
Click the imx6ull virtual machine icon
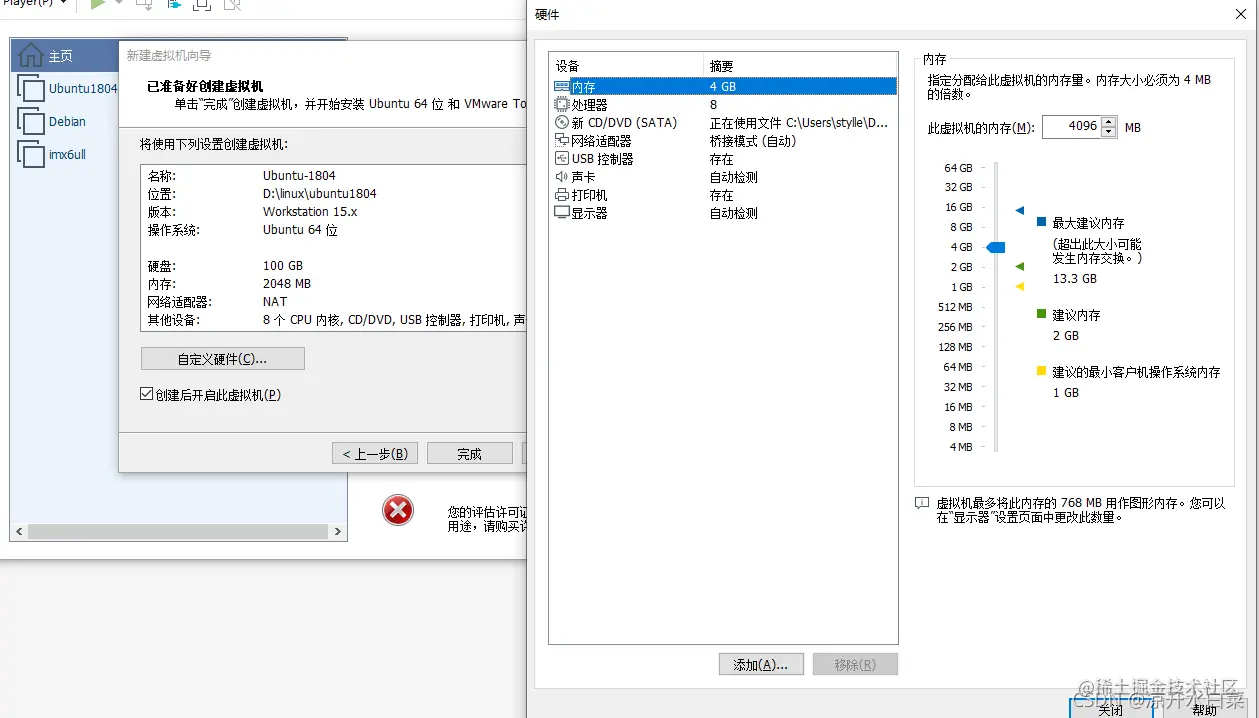tap(31, 154)
